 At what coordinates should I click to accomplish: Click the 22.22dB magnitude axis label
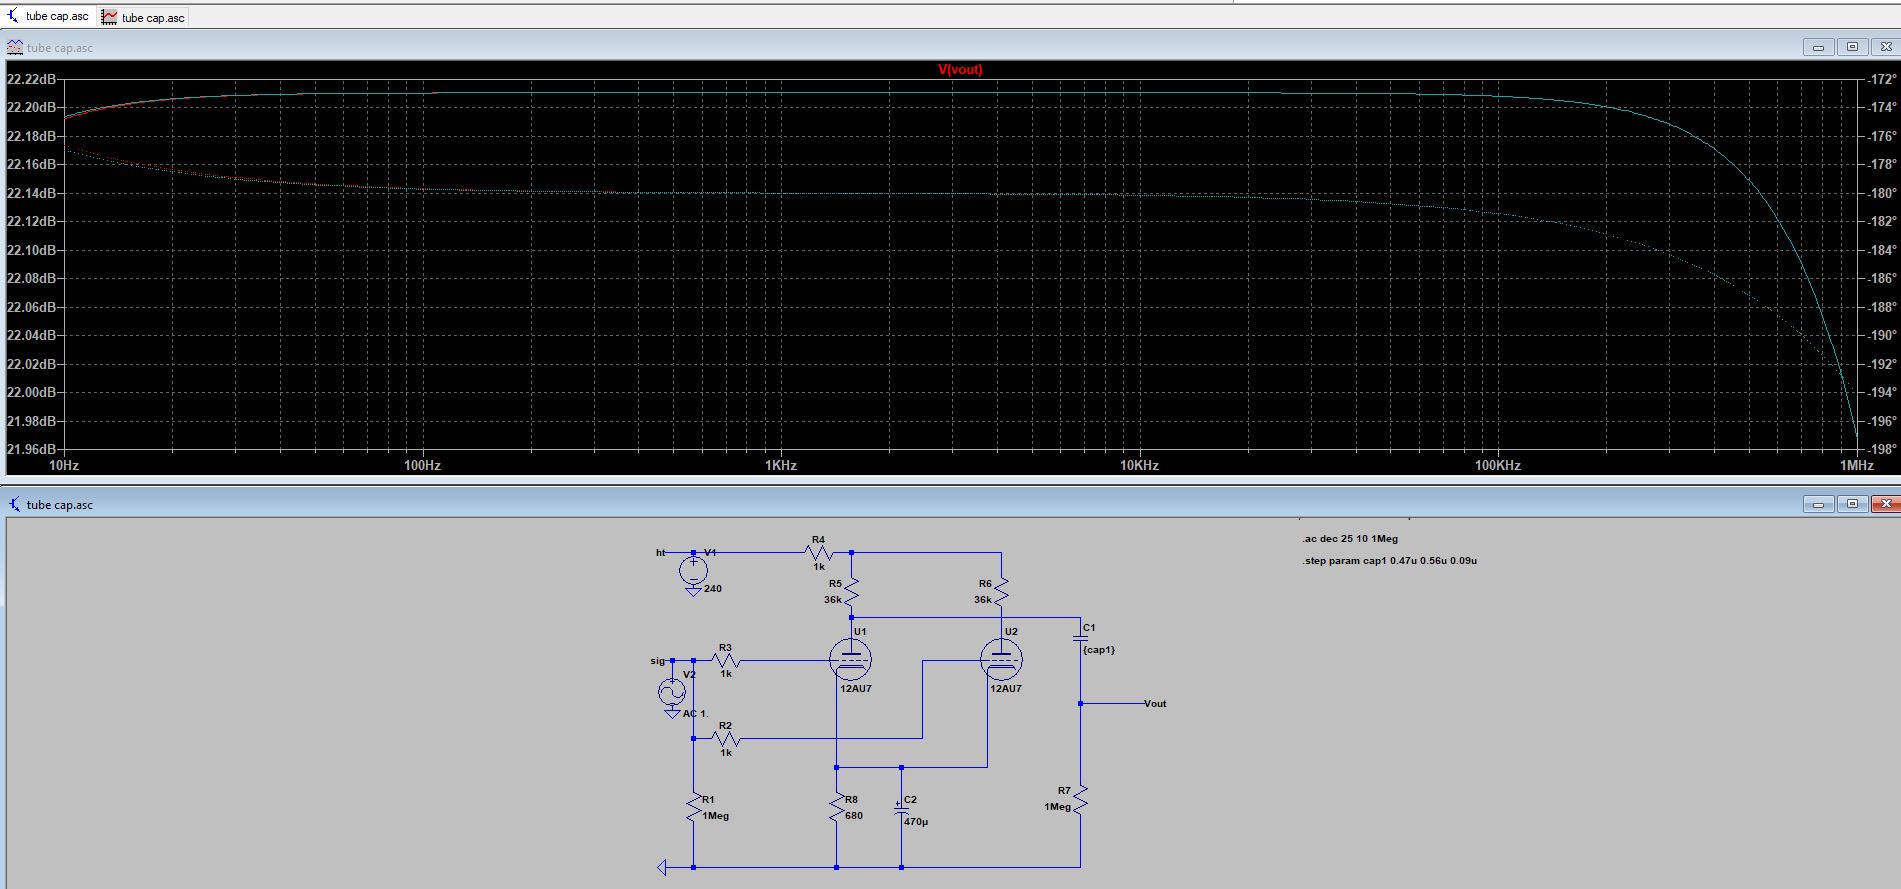click(x=31, y=79)
